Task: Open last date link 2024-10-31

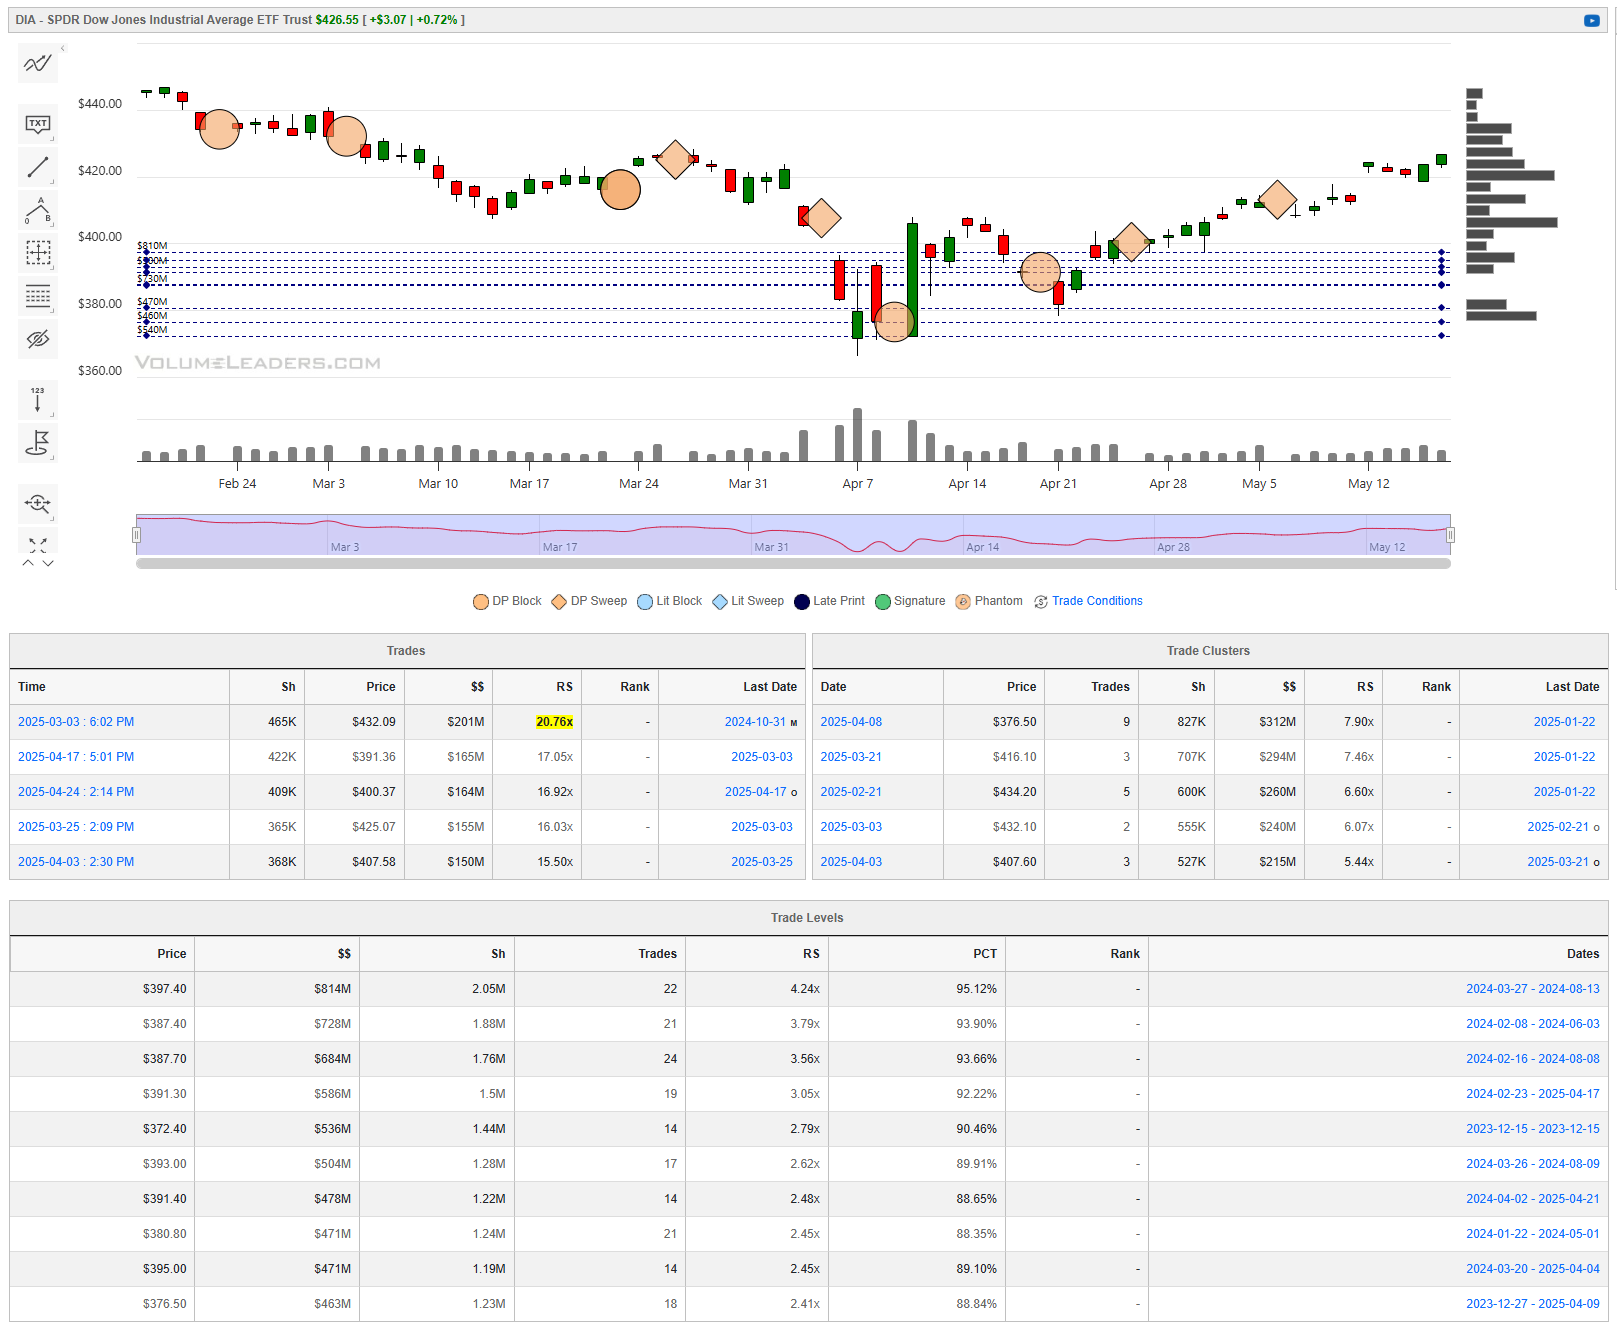Action: tap(755, 722)
